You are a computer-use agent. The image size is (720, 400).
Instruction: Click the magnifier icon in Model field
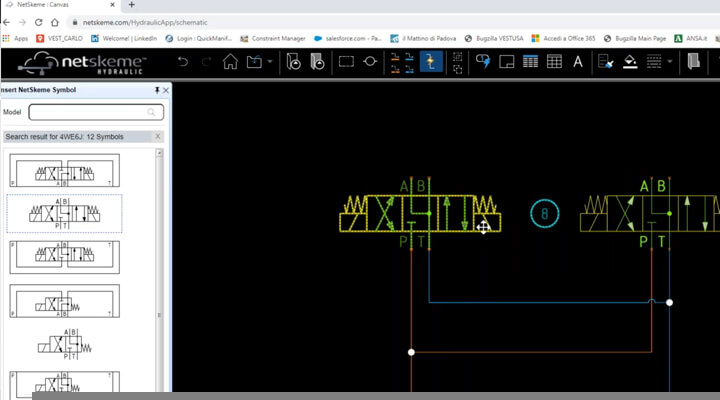pos(151,112)
